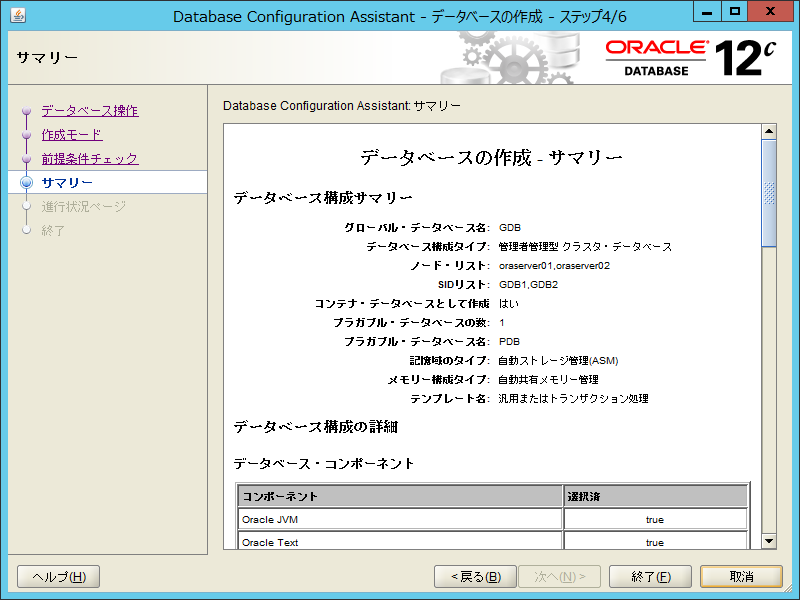Click the vertical scrollbar thumb
The width and height of the screenshot is (800, 600).
pyautogui.click(x=769, y=193)
